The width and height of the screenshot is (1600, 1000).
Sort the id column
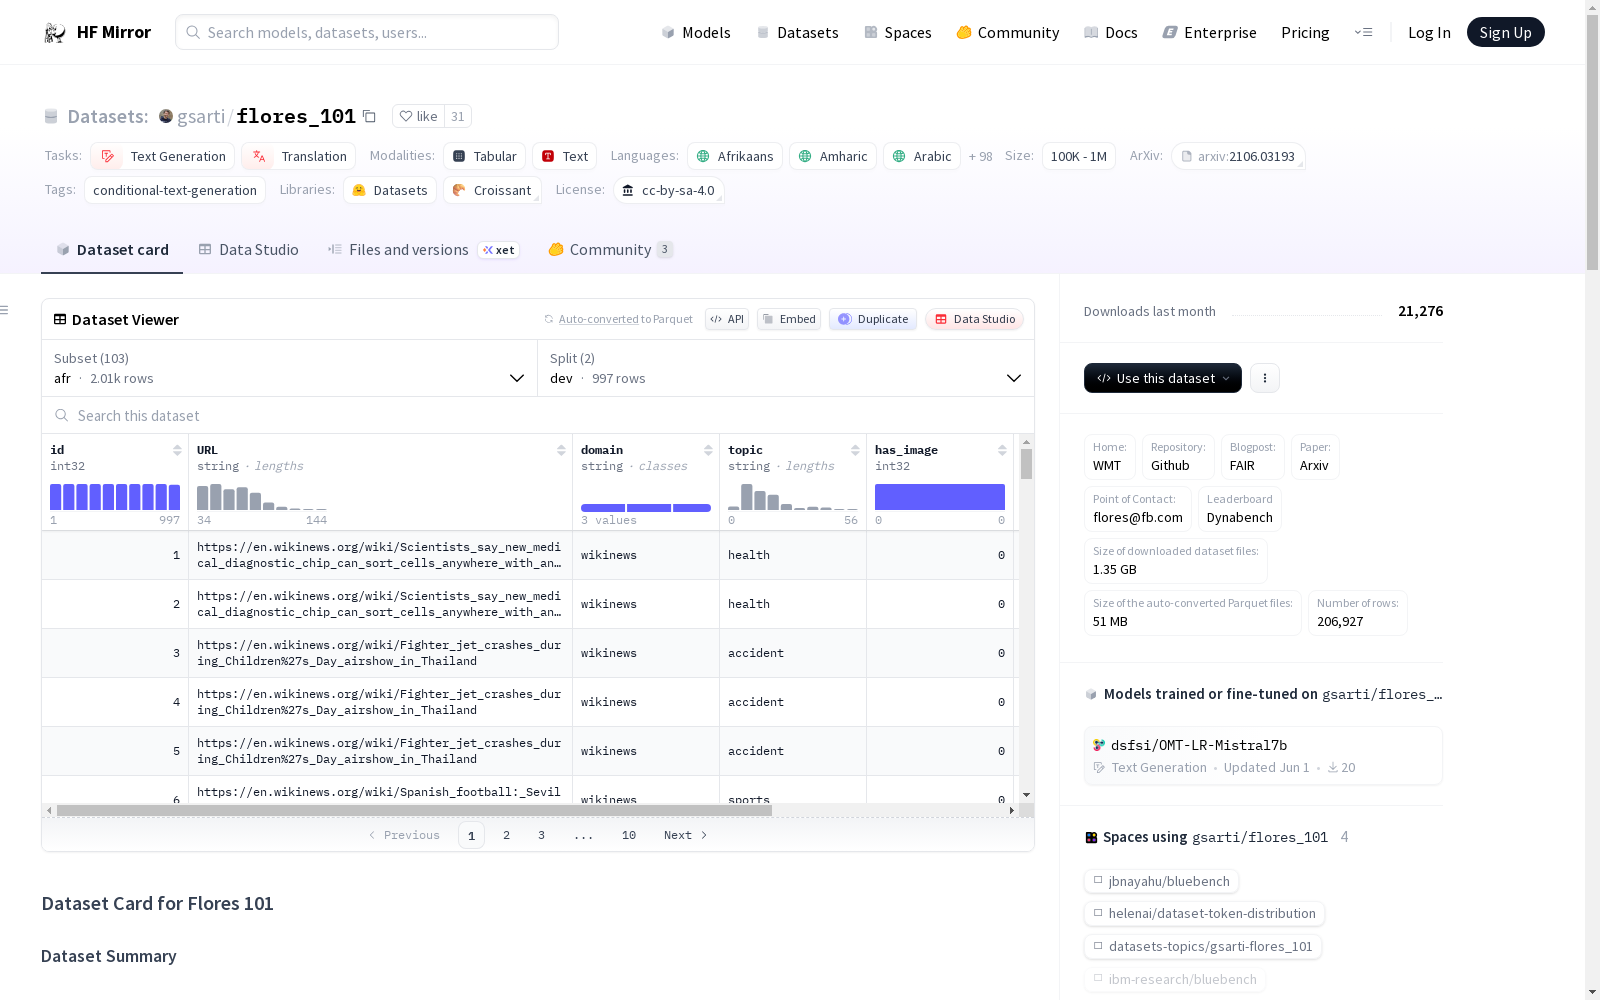pyautogui.click(x=177, y=451)
